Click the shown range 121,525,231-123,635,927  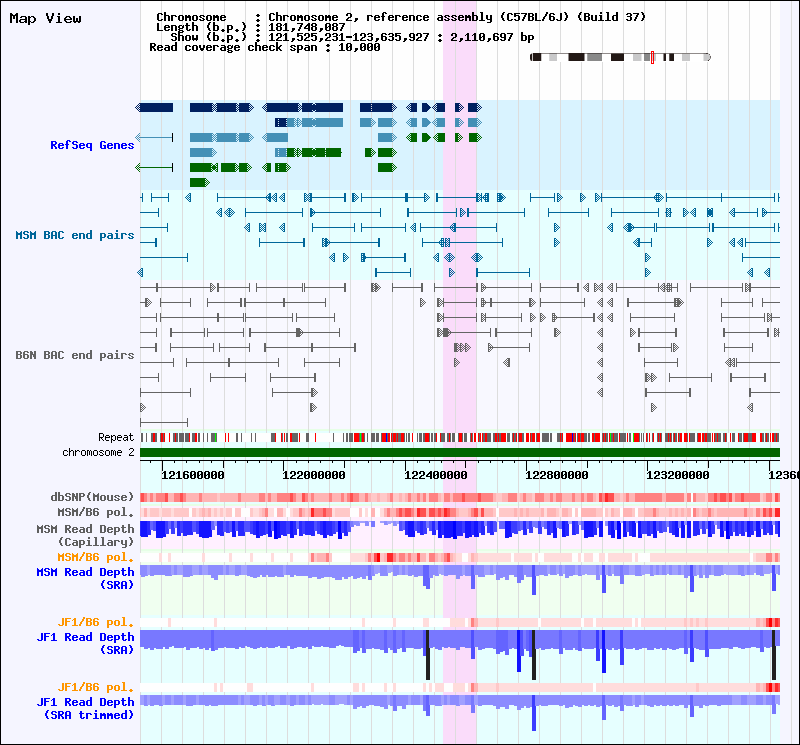(348, 37)
